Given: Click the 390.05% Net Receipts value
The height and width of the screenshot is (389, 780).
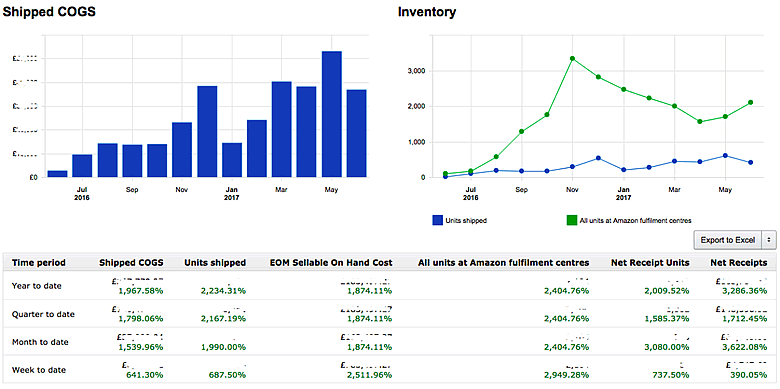Looking at the screenshot, I should (x=749, y=375).
